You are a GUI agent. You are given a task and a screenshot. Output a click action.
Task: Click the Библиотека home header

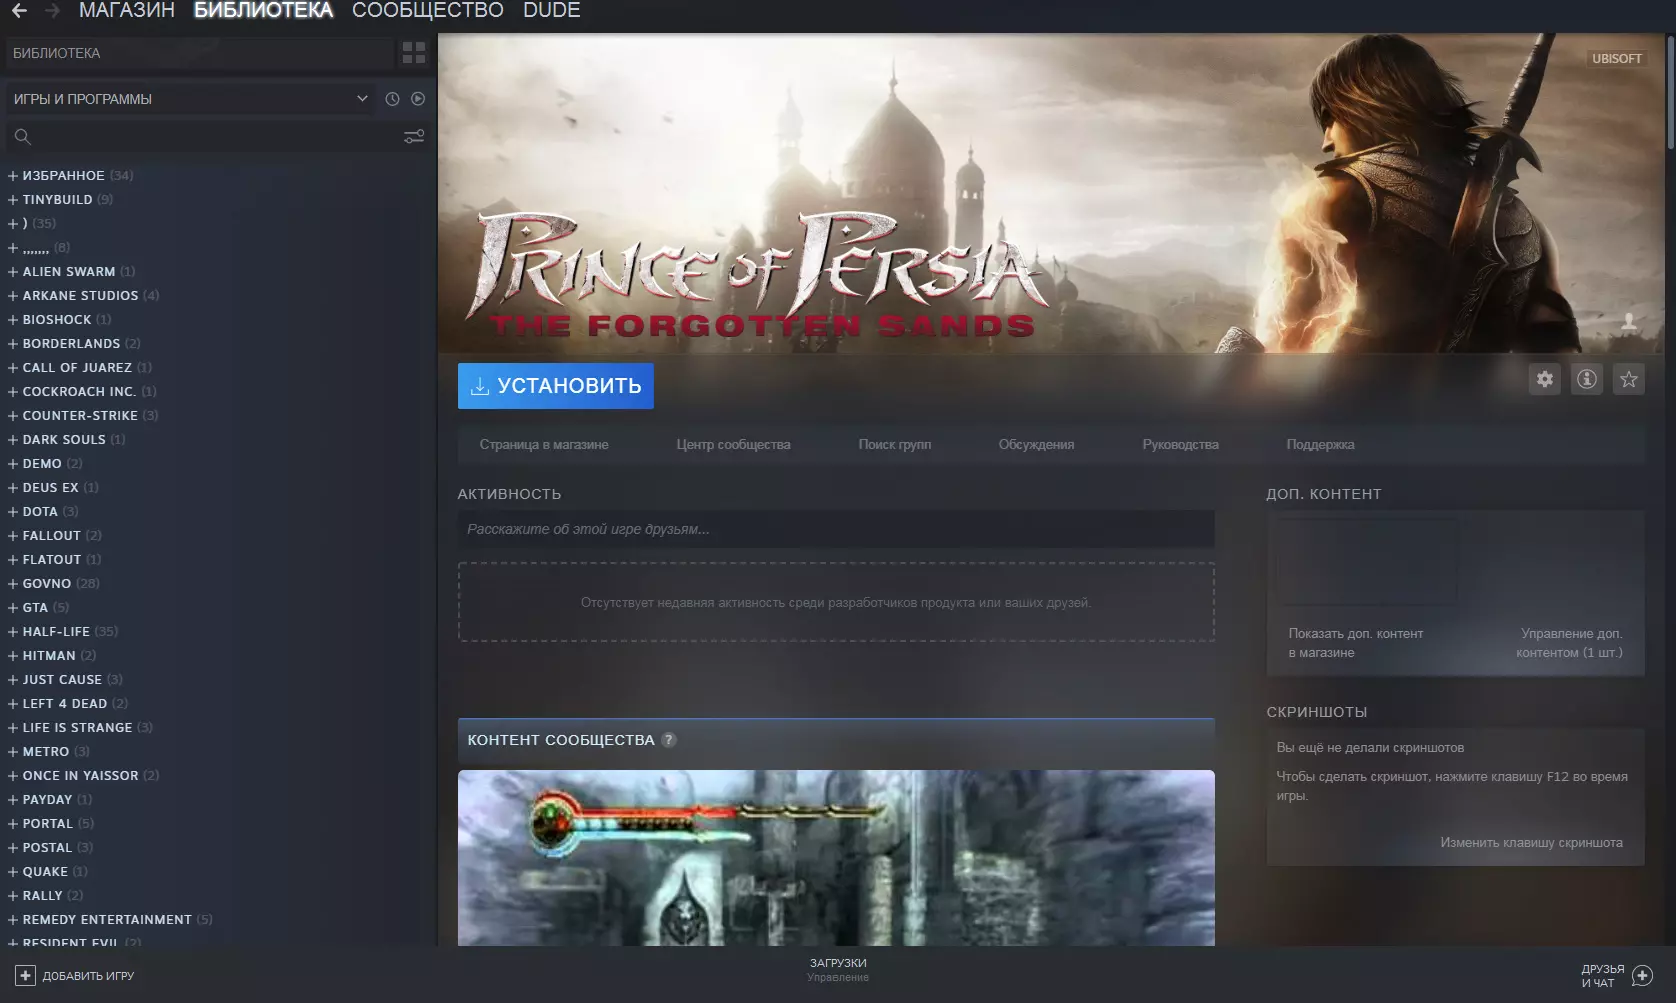click(198, 53)
